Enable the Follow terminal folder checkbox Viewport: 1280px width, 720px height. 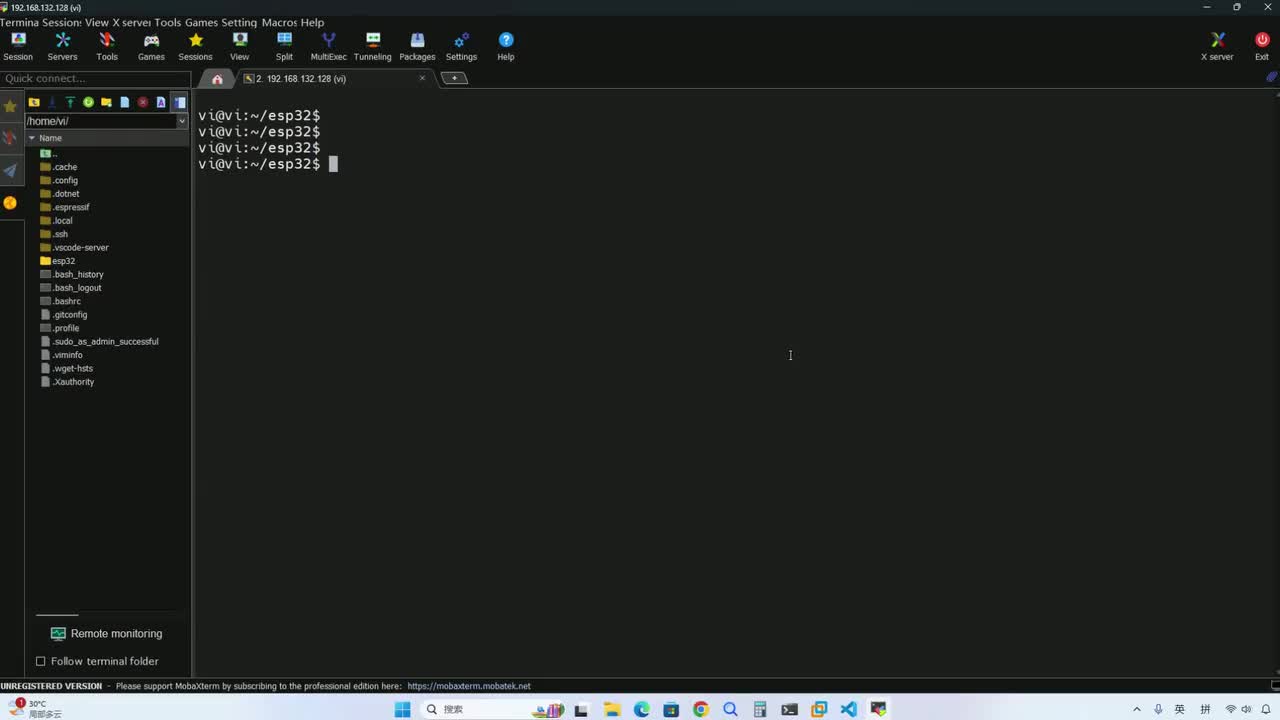[x=41, y=661]
